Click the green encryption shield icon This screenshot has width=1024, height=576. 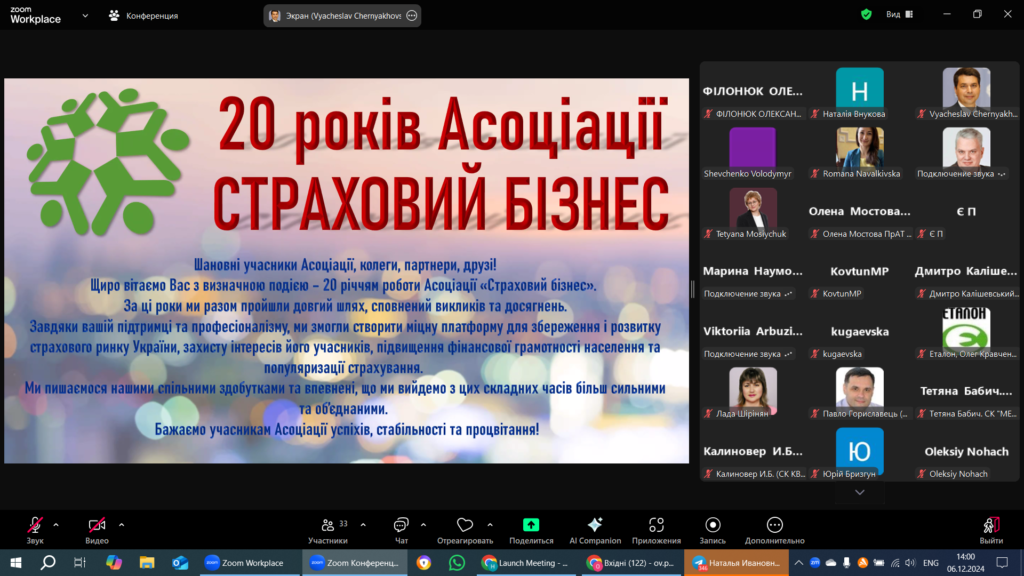coord(866,14)
